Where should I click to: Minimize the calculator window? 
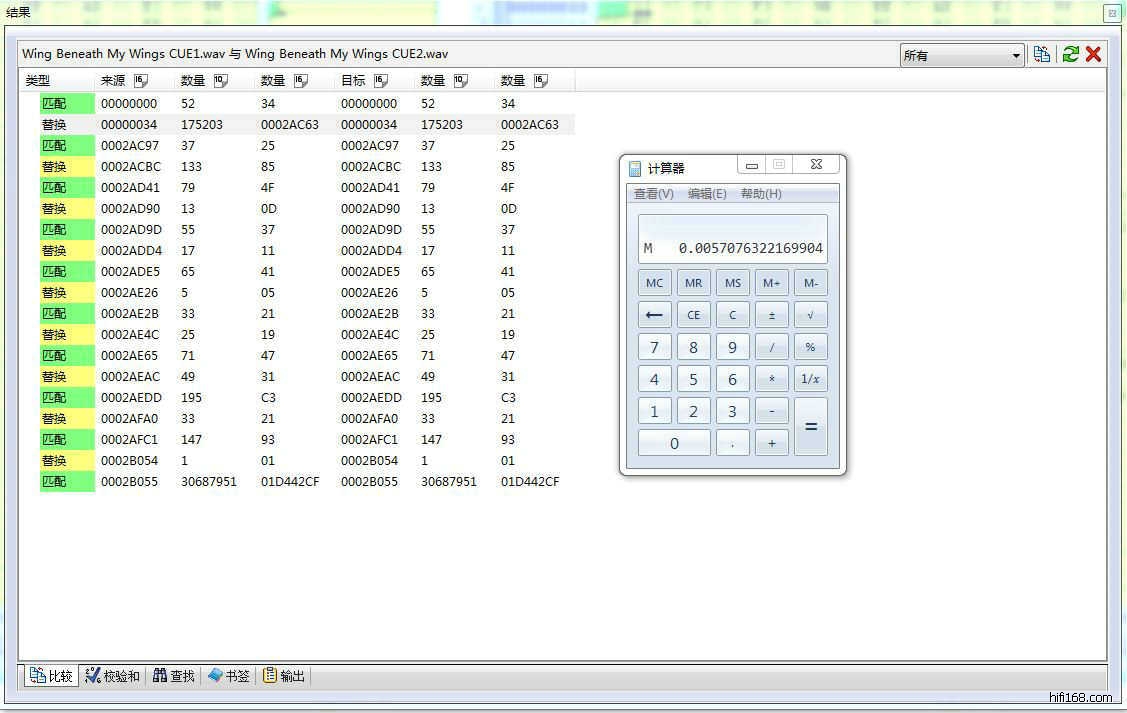[752, 165]
